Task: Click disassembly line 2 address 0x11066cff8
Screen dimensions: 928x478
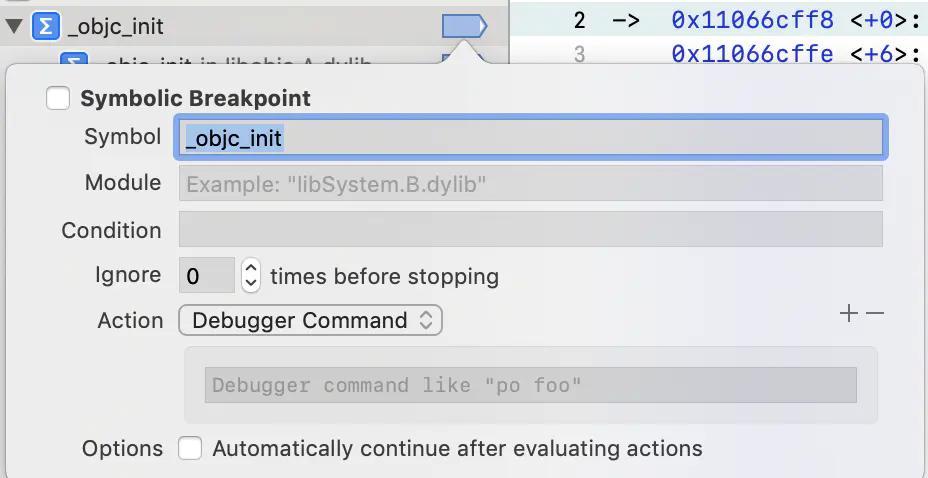Action: tap(752, 21)
